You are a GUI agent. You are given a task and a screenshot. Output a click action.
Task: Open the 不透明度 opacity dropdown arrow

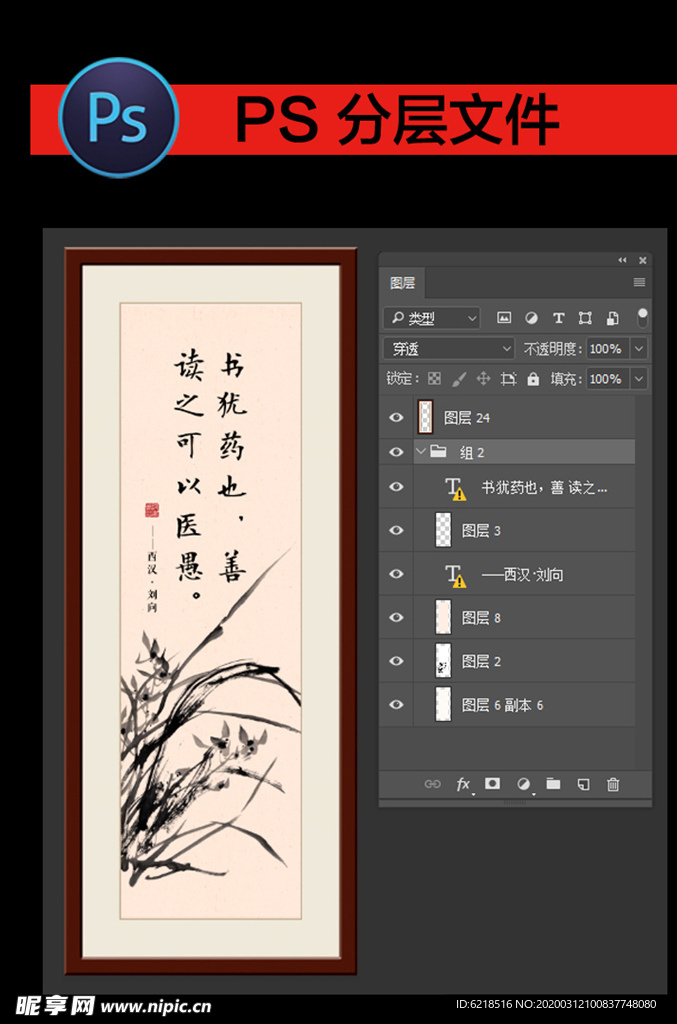point(639,349)
